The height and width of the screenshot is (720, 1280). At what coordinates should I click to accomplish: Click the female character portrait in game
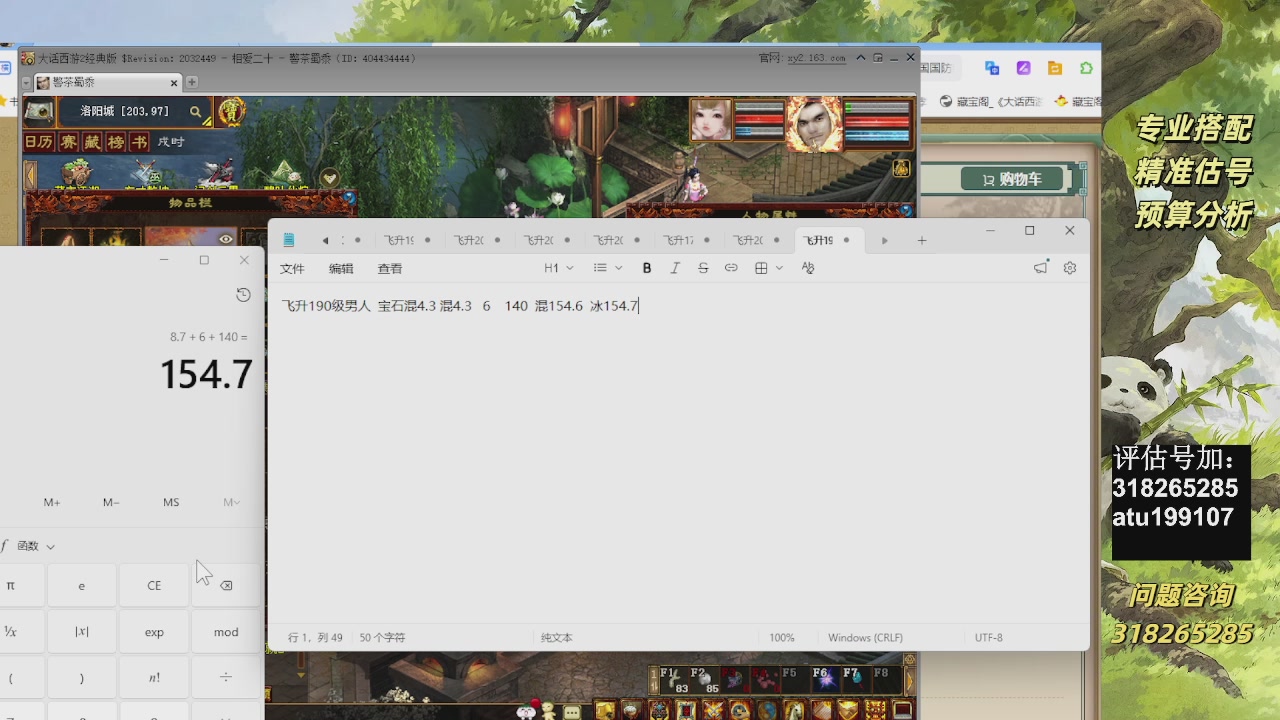[x=711, y=122]
